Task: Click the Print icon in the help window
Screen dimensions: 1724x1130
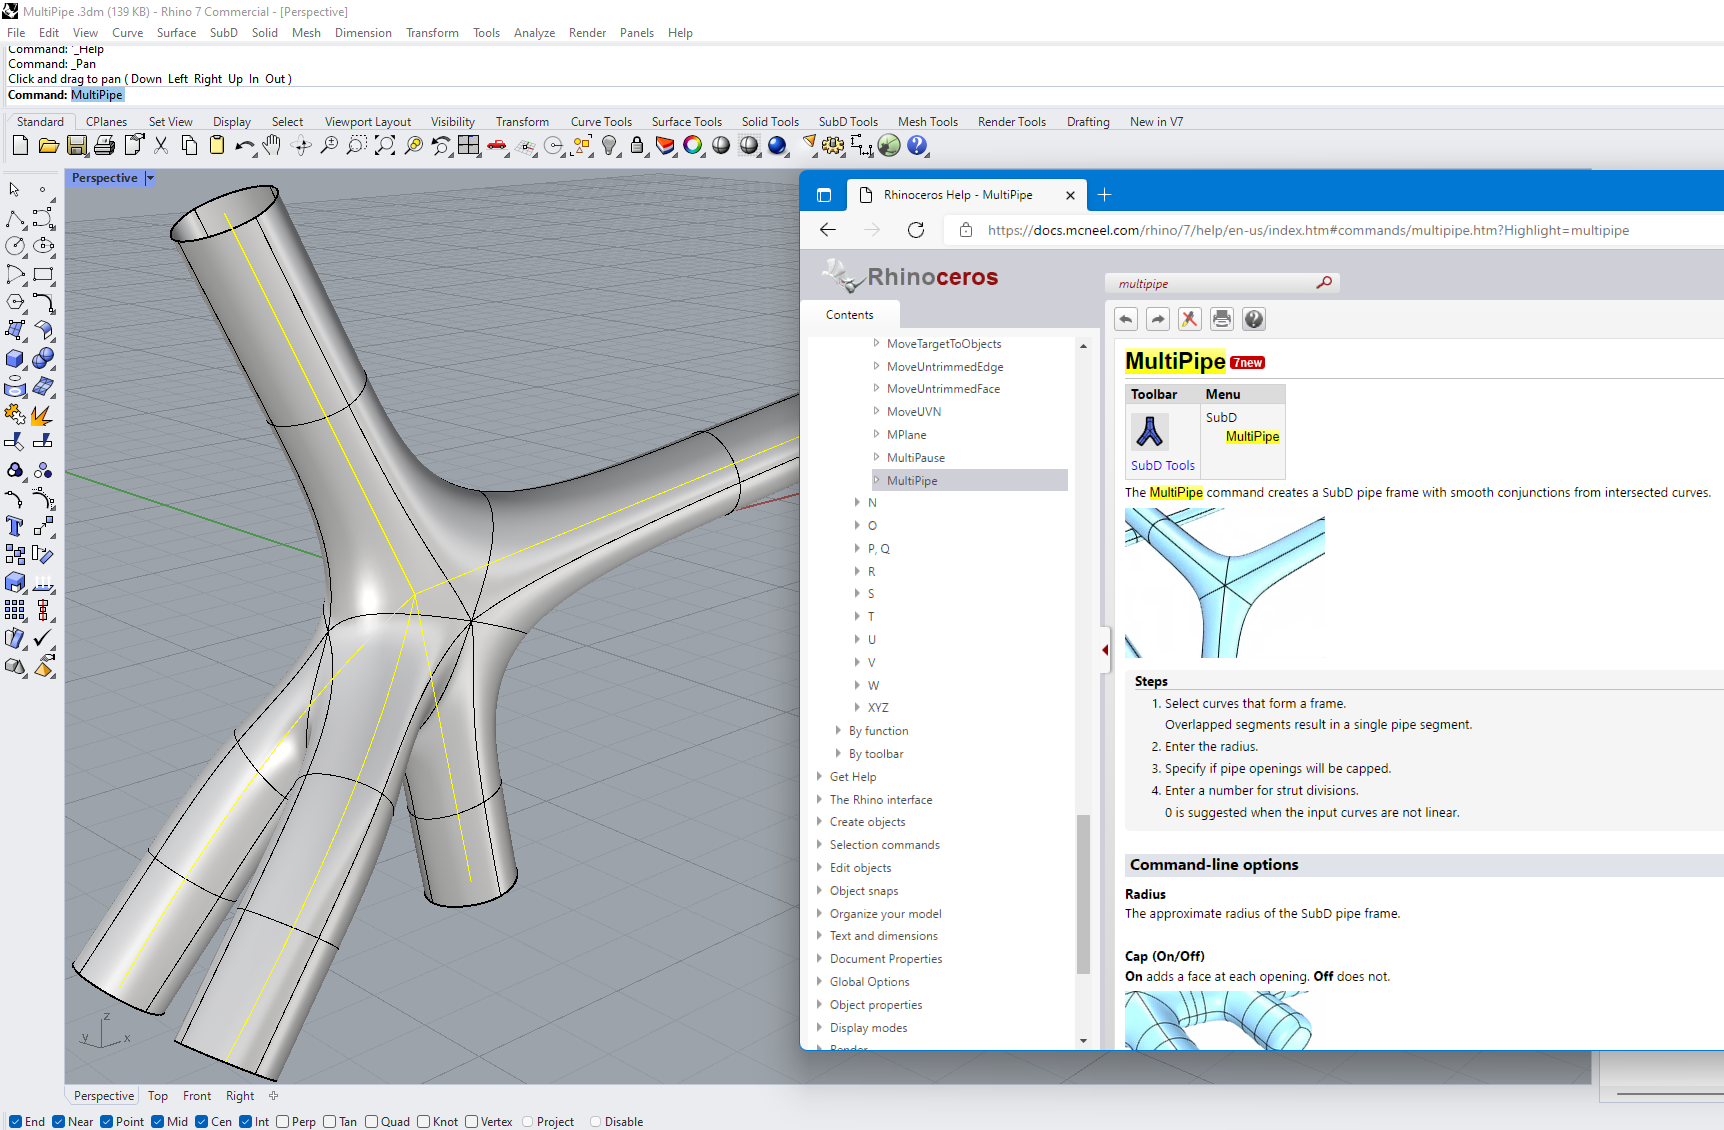Action: click(1221, 319)
